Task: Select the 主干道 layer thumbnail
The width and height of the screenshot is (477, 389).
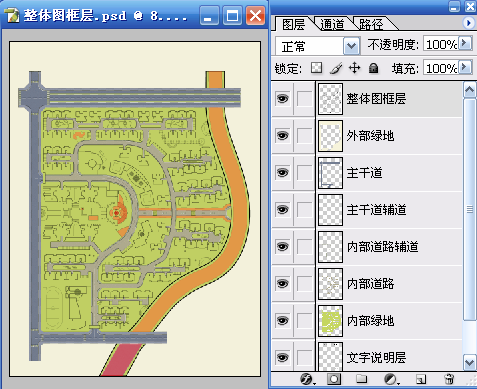Action: coord(330,173)
